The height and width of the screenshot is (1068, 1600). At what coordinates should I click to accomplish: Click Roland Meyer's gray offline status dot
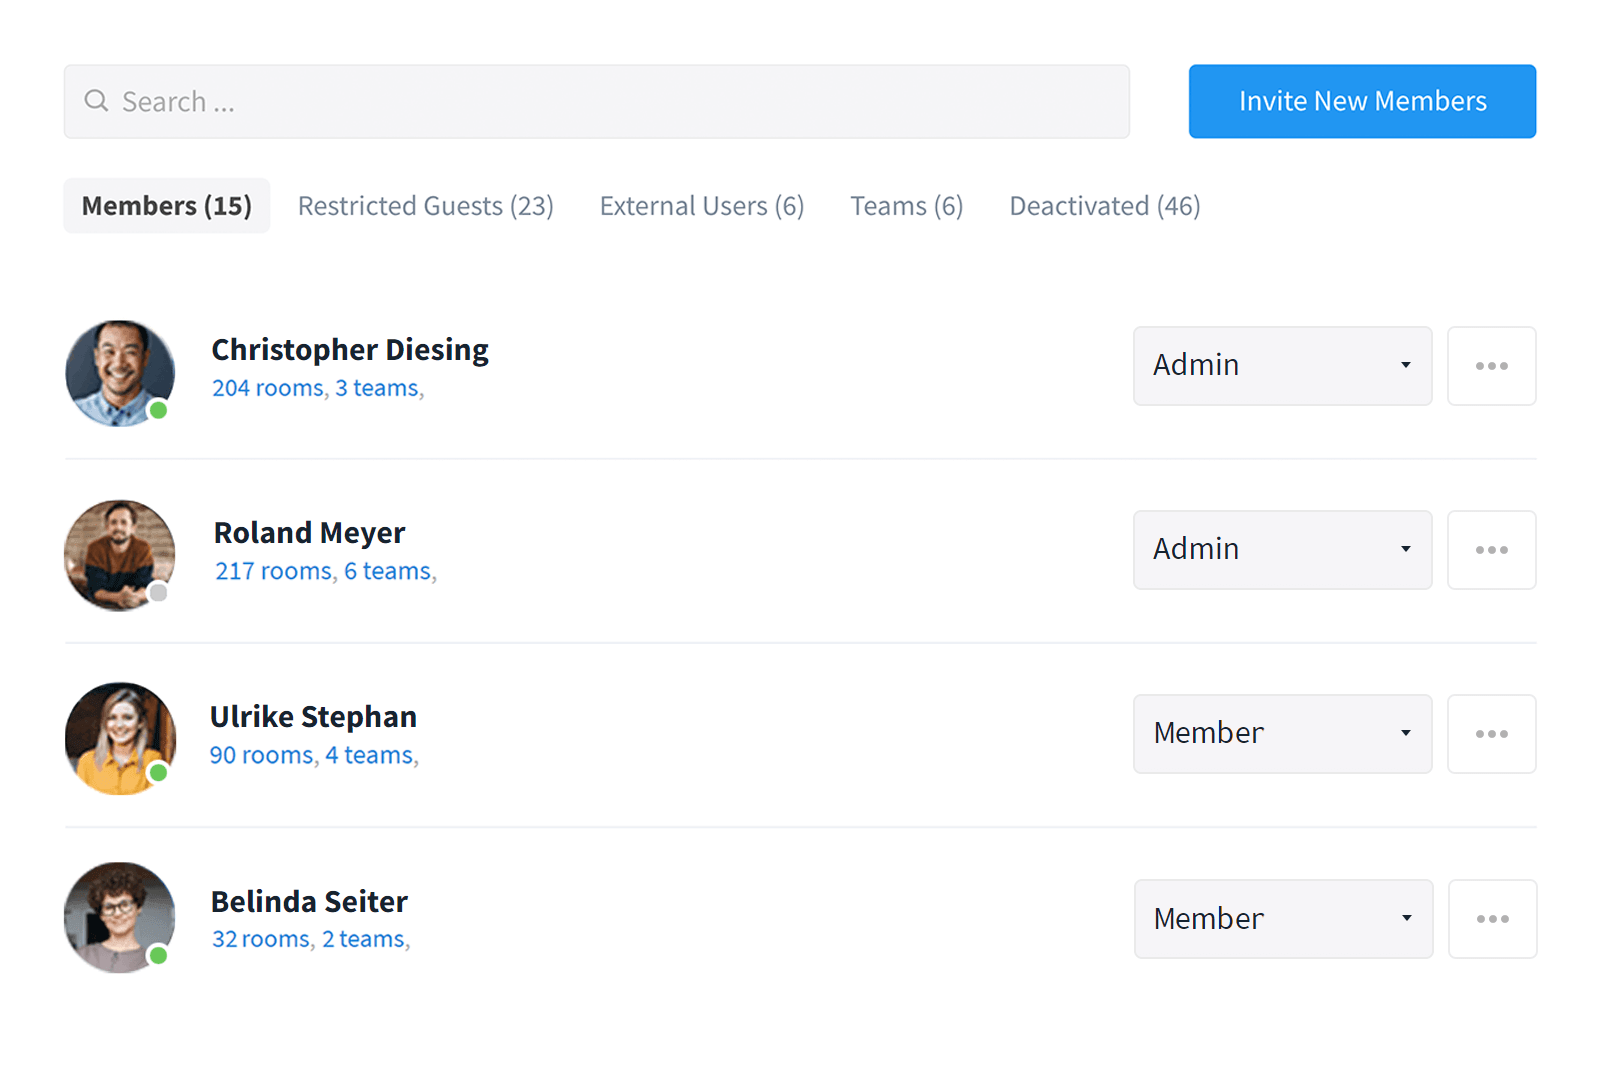pos(158,593)
